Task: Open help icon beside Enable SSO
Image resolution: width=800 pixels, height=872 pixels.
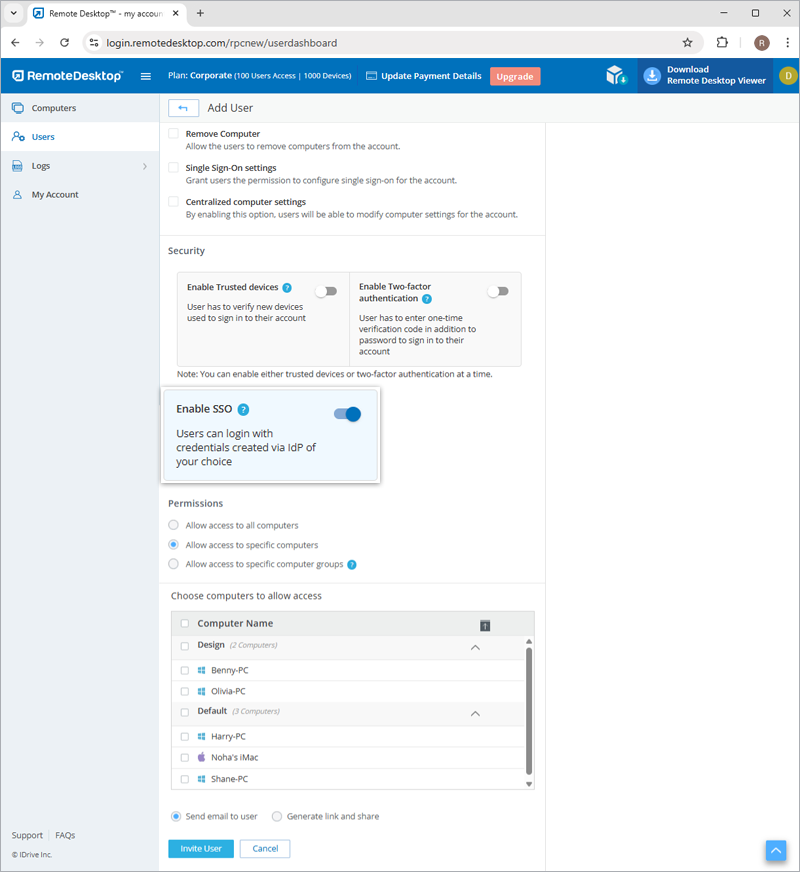Action: [x=244, y=409]
